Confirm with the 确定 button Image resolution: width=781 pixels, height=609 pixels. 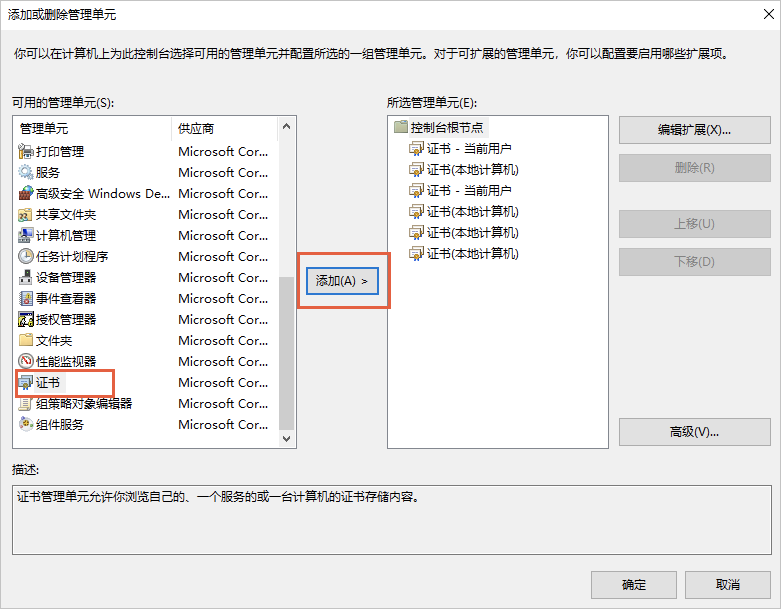coord(633,585)
